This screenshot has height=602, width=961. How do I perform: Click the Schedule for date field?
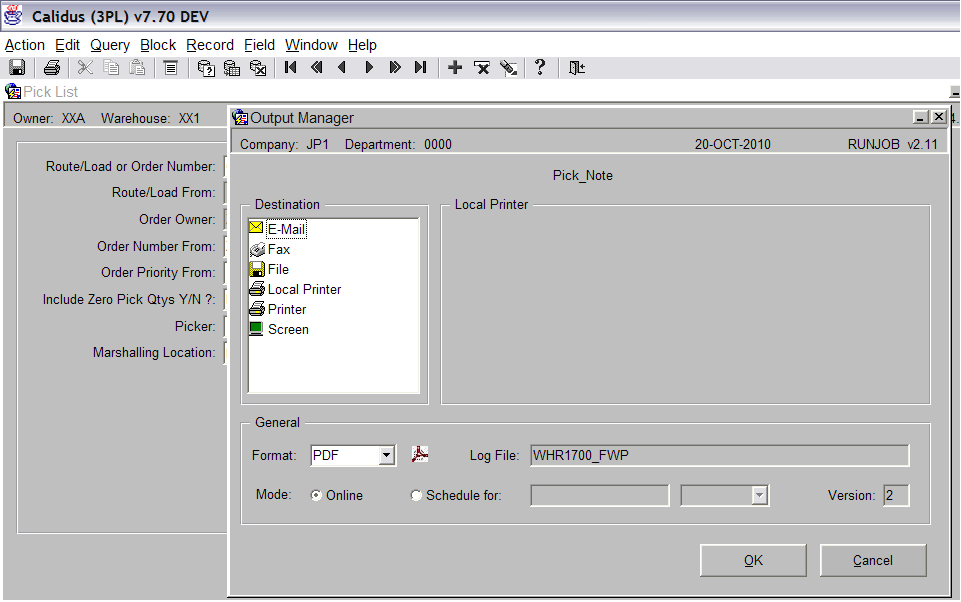point(599,495)
